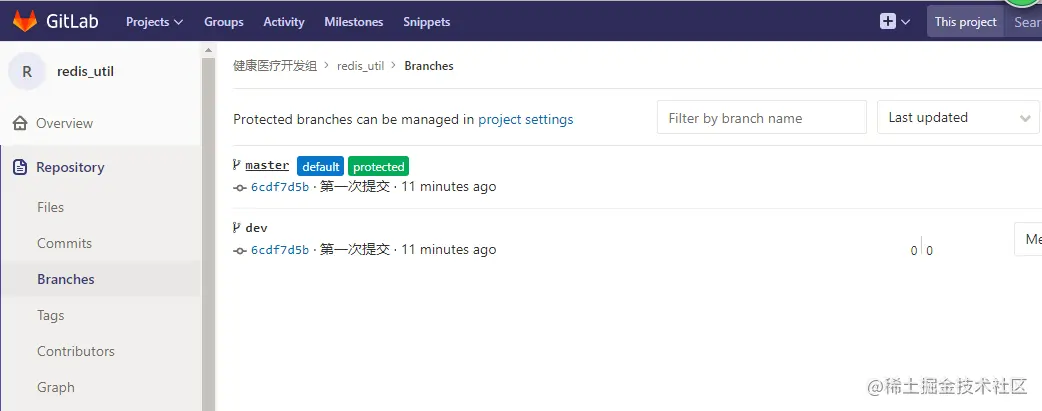Open Tags under Repository
The height and width of the screenshot is (411, 1042).
point(51,315)
